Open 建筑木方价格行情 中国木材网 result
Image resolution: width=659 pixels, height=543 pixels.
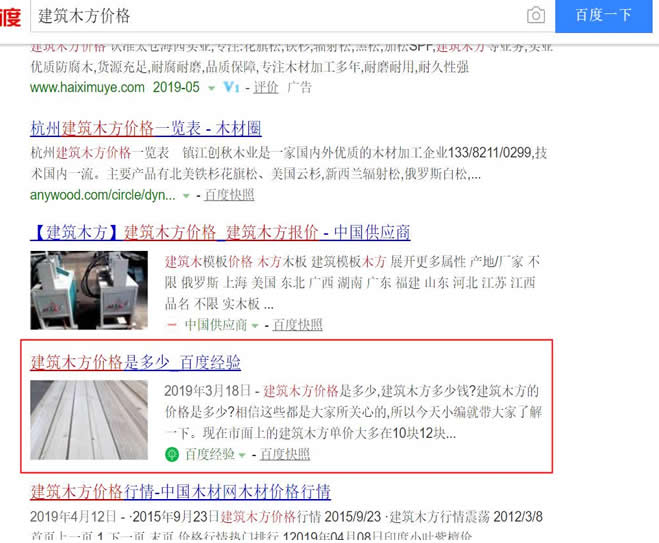point(180,492)
